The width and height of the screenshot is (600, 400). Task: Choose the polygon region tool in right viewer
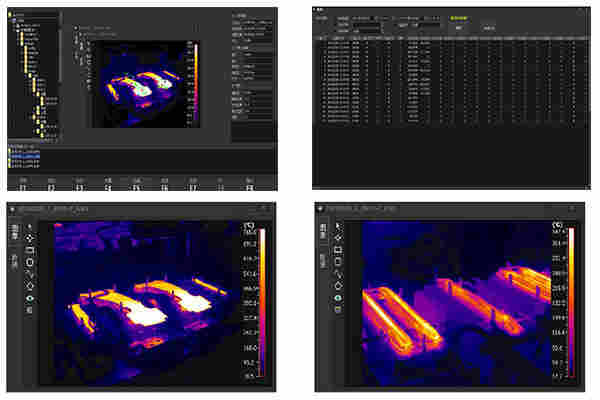point(337,285)
